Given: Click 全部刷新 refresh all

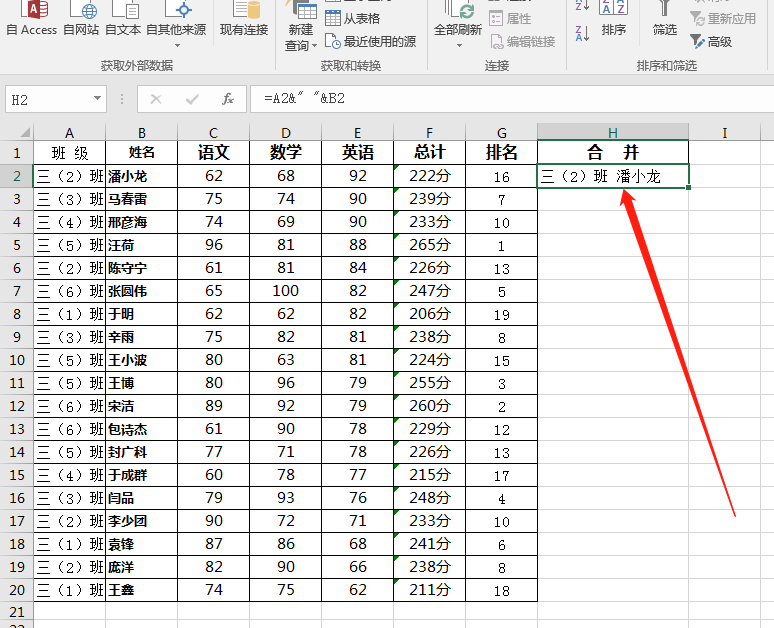Looking at the screenshot, I should pyautogui.click(x=458, y=20).
